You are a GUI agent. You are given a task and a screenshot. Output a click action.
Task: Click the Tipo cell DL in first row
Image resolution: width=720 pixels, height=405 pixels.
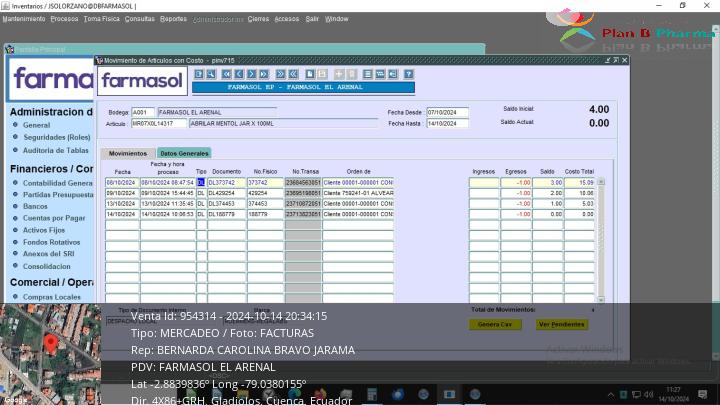201,183
